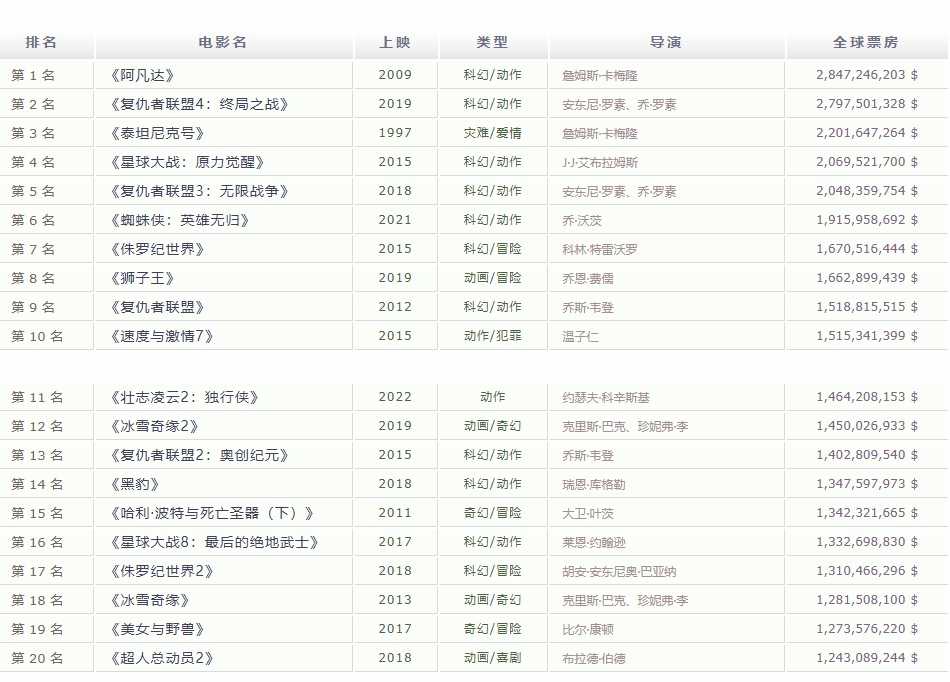Image resolution: width=950 pixels, height=682 pixels.
Task: Click director name 布拉德·伯德
Action: coord(594,659)
